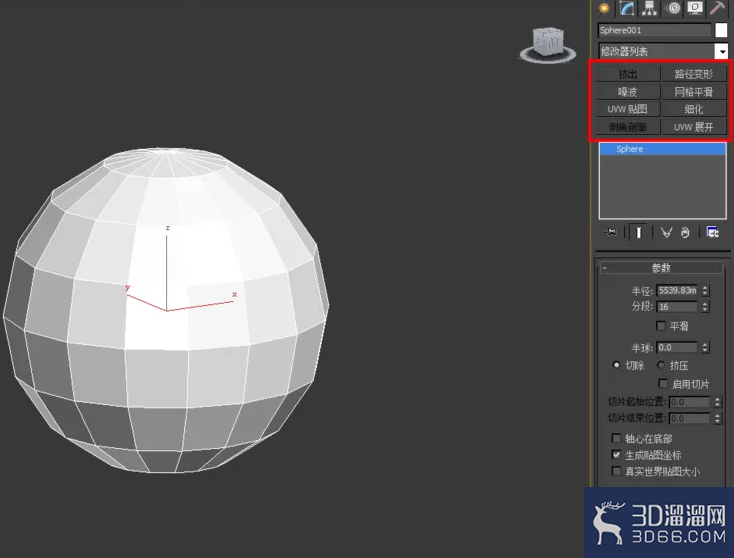Apply the 挤出 modifier button
This screenshot has height=558, width=734.
tap(628, 74)
